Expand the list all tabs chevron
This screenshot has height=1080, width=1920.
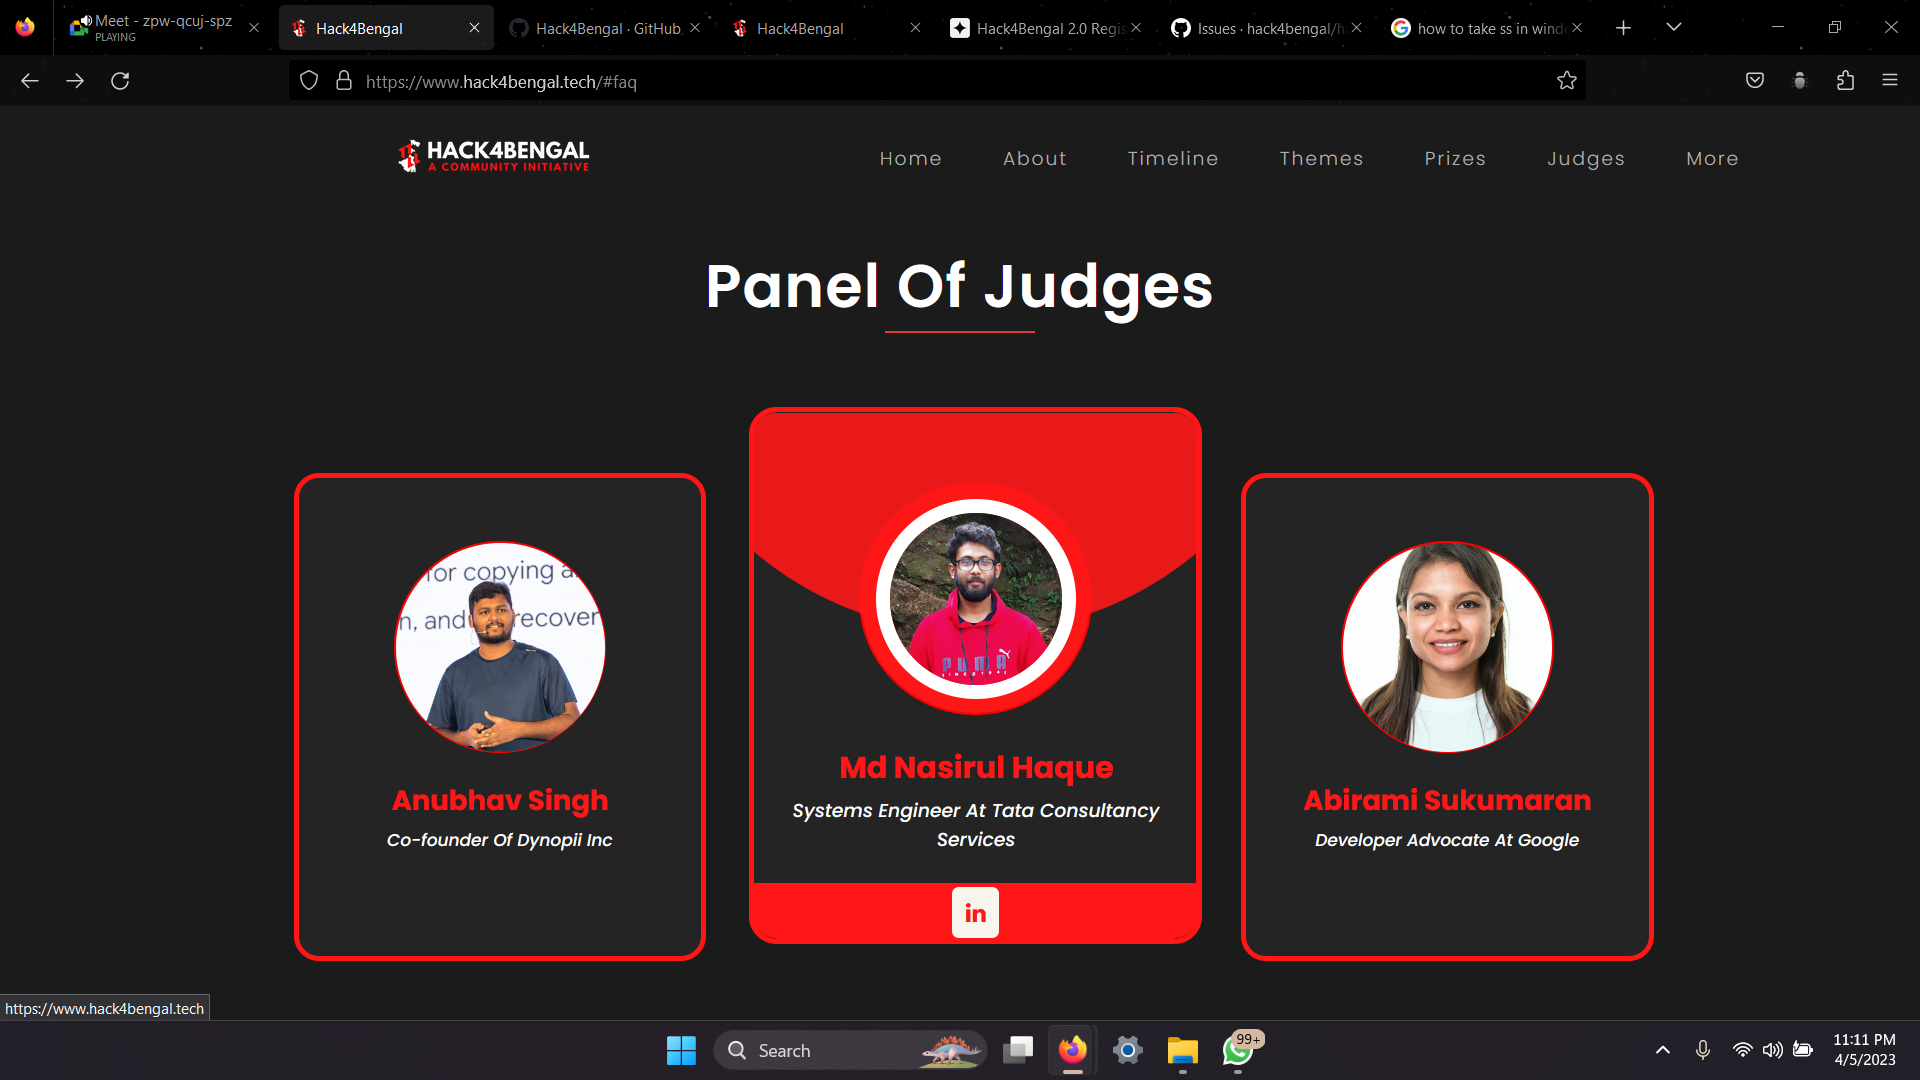1674,28
